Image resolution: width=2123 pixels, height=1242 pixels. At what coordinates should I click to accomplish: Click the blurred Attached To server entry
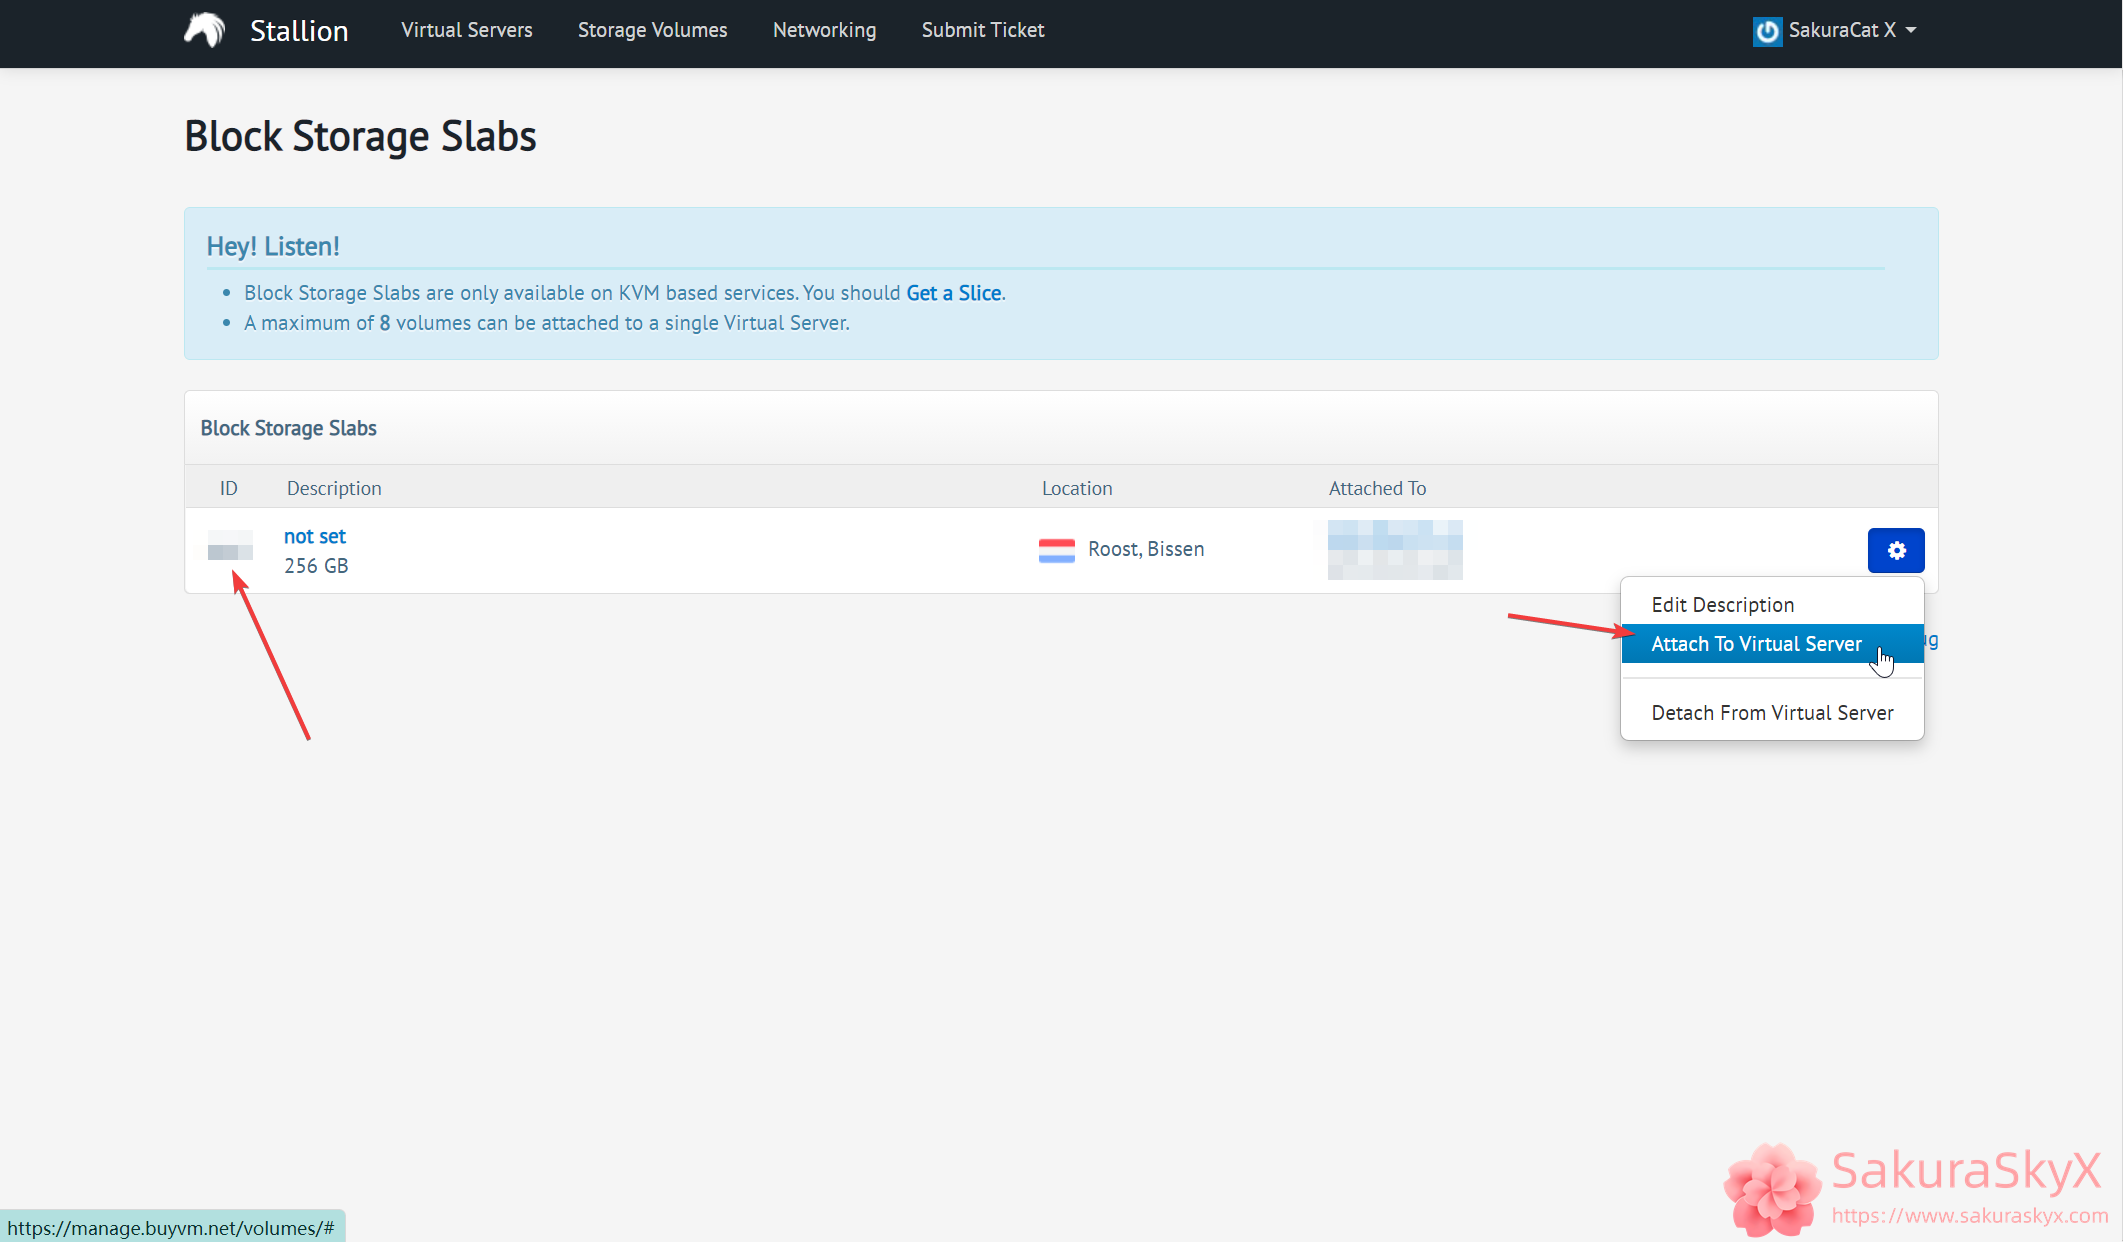pos(1394,549)
